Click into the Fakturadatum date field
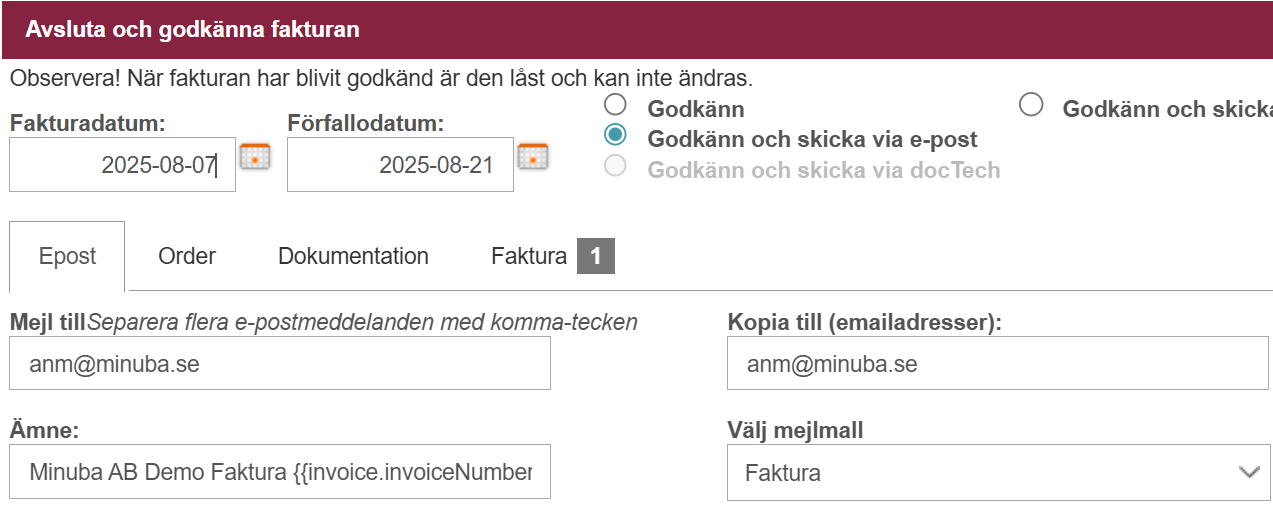 [x=122, y=164]
